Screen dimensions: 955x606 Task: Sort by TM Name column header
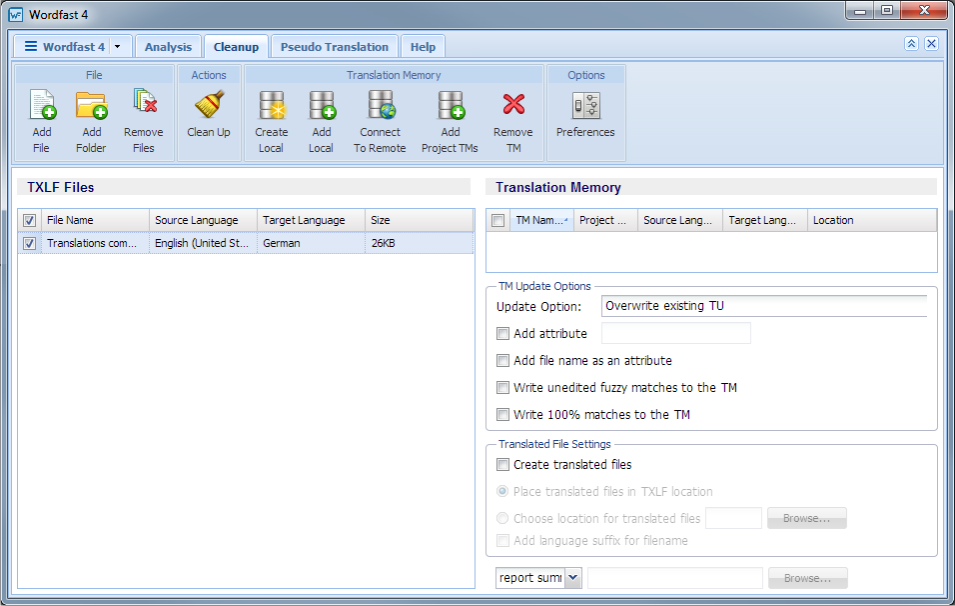(x=541, y=220)
